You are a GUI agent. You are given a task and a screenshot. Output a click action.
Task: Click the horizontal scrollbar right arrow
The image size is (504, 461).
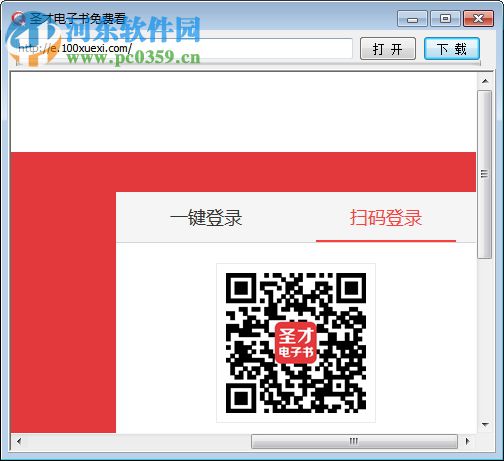point(467,441)
